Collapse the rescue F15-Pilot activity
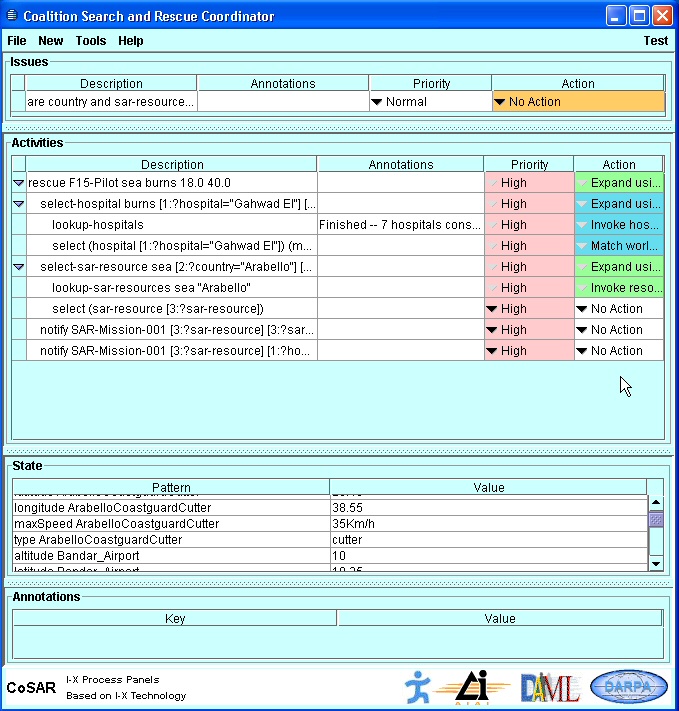 pos(19,183)
